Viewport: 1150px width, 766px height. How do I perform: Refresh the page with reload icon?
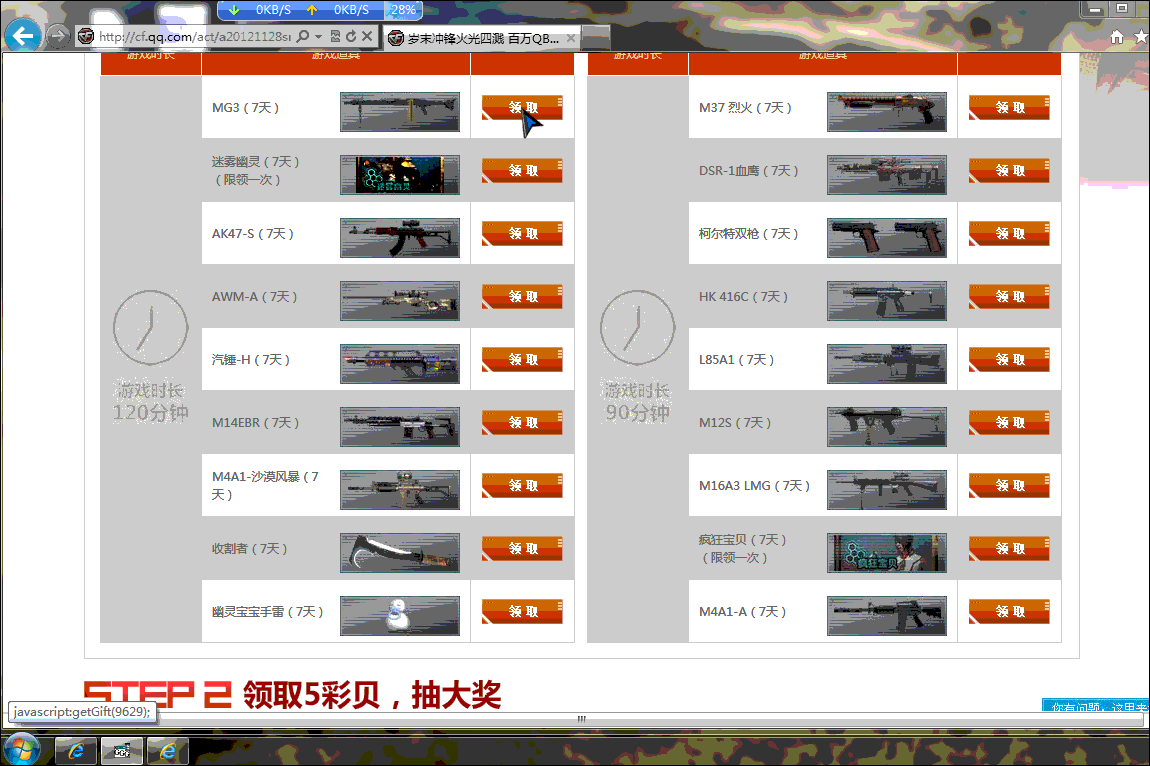351,36
